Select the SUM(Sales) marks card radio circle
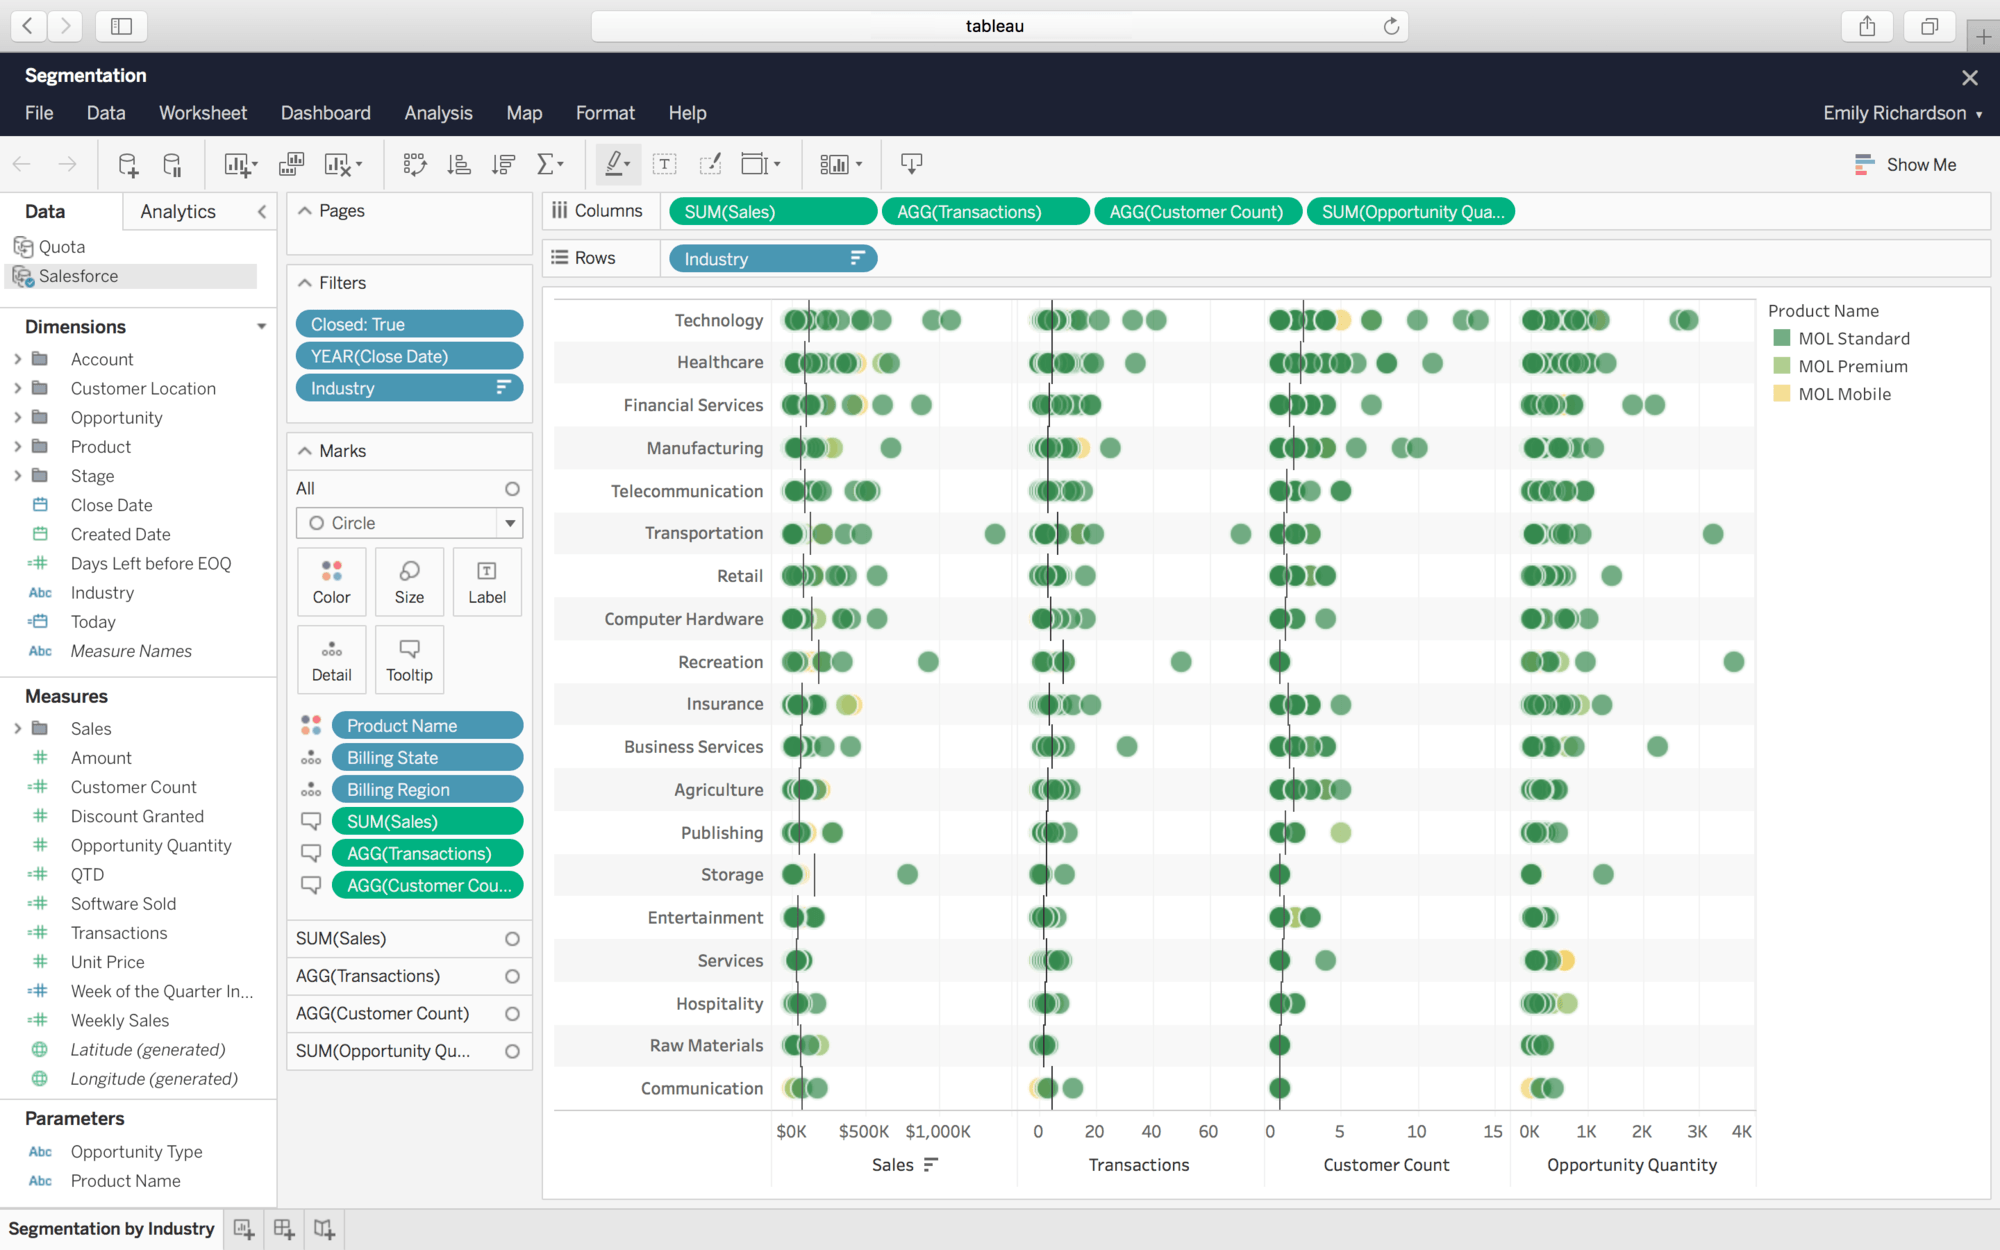 coord(512,939)
